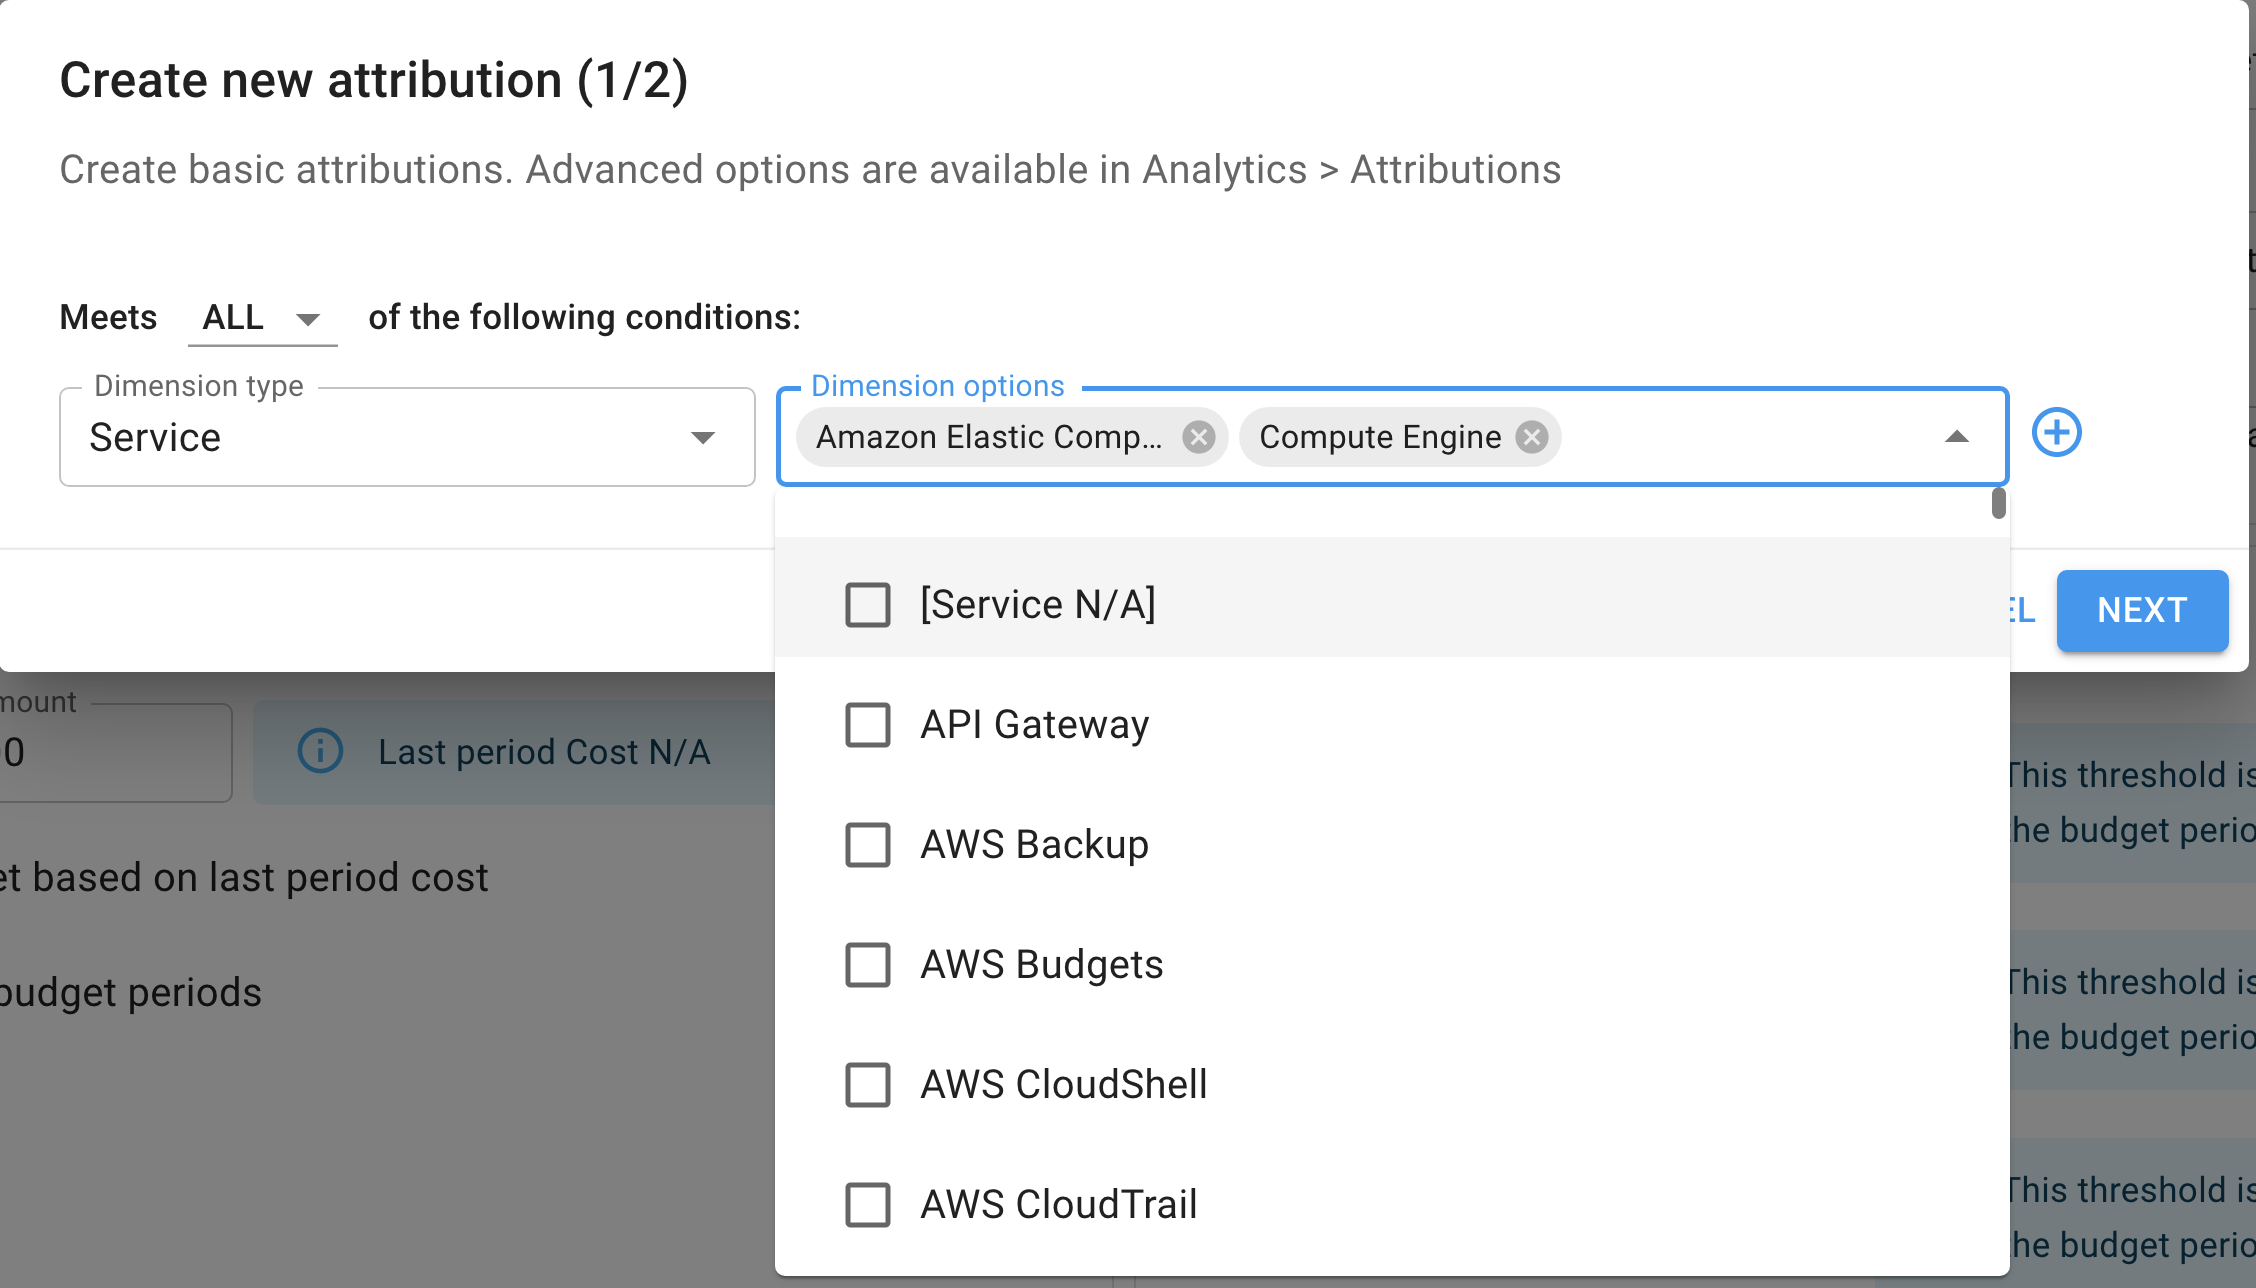Click the Amazon Elastic Compute chip label
2256x1288 pixels.
(x=988, y=437)
